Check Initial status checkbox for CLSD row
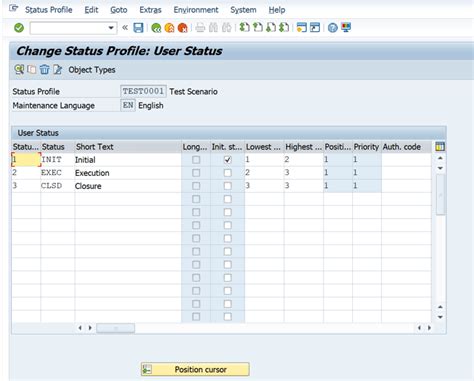The image size is (474, 381). point(228,186)
